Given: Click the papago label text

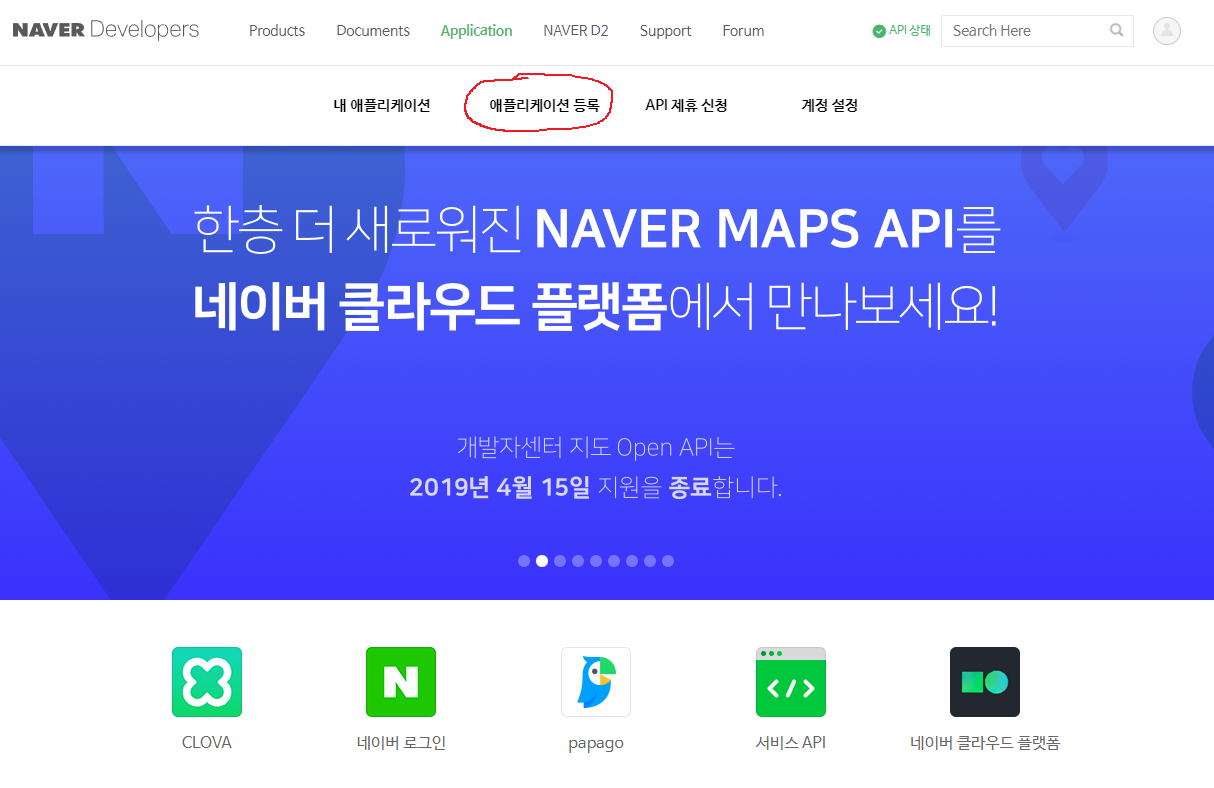Looking at the screenshot, I should [596, 744].
